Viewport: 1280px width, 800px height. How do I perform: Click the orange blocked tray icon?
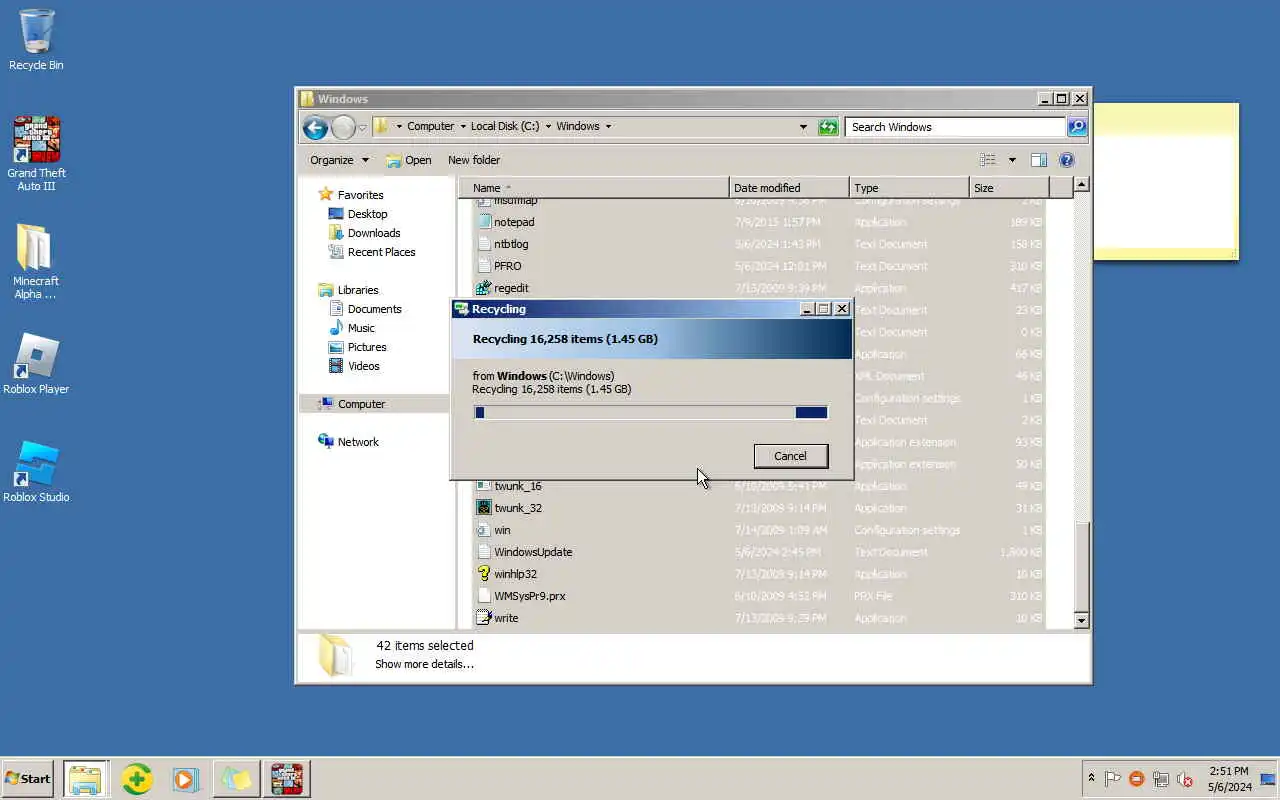tap(1137, 779)
